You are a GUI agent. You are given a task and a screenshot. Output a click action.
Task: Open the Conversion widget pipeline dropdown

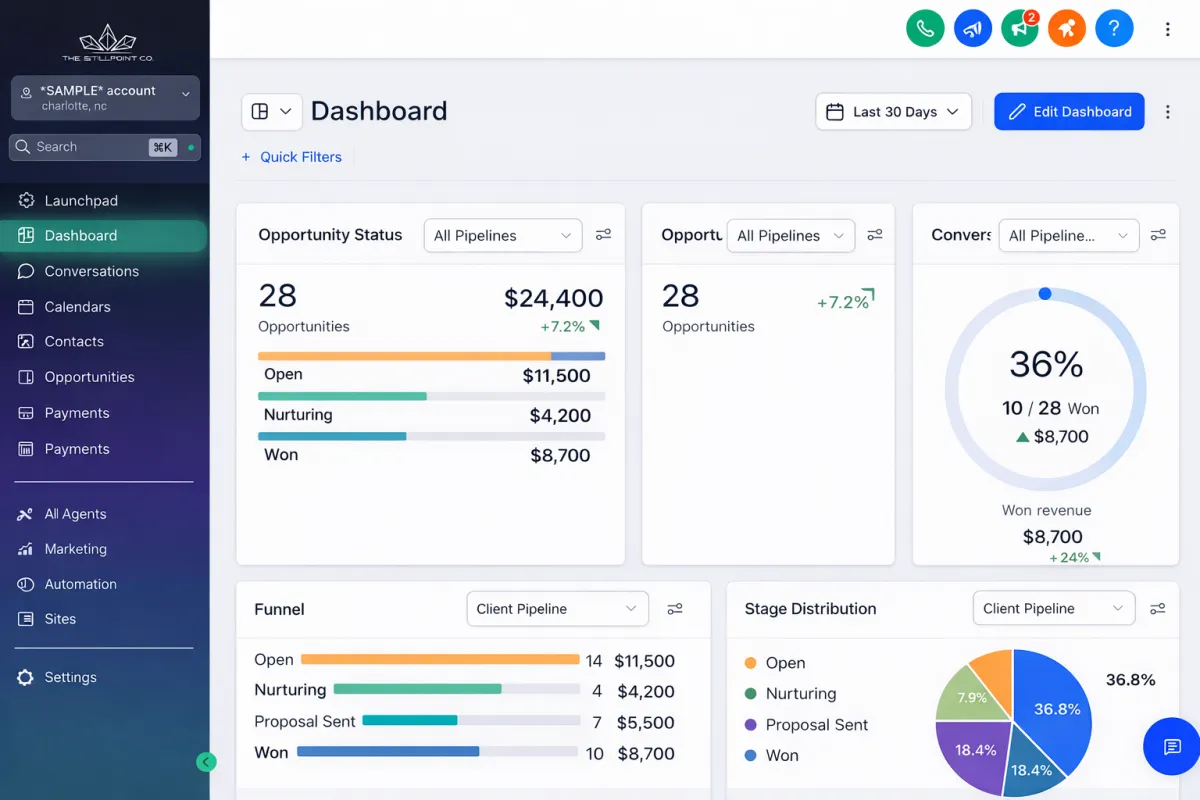1069,235
